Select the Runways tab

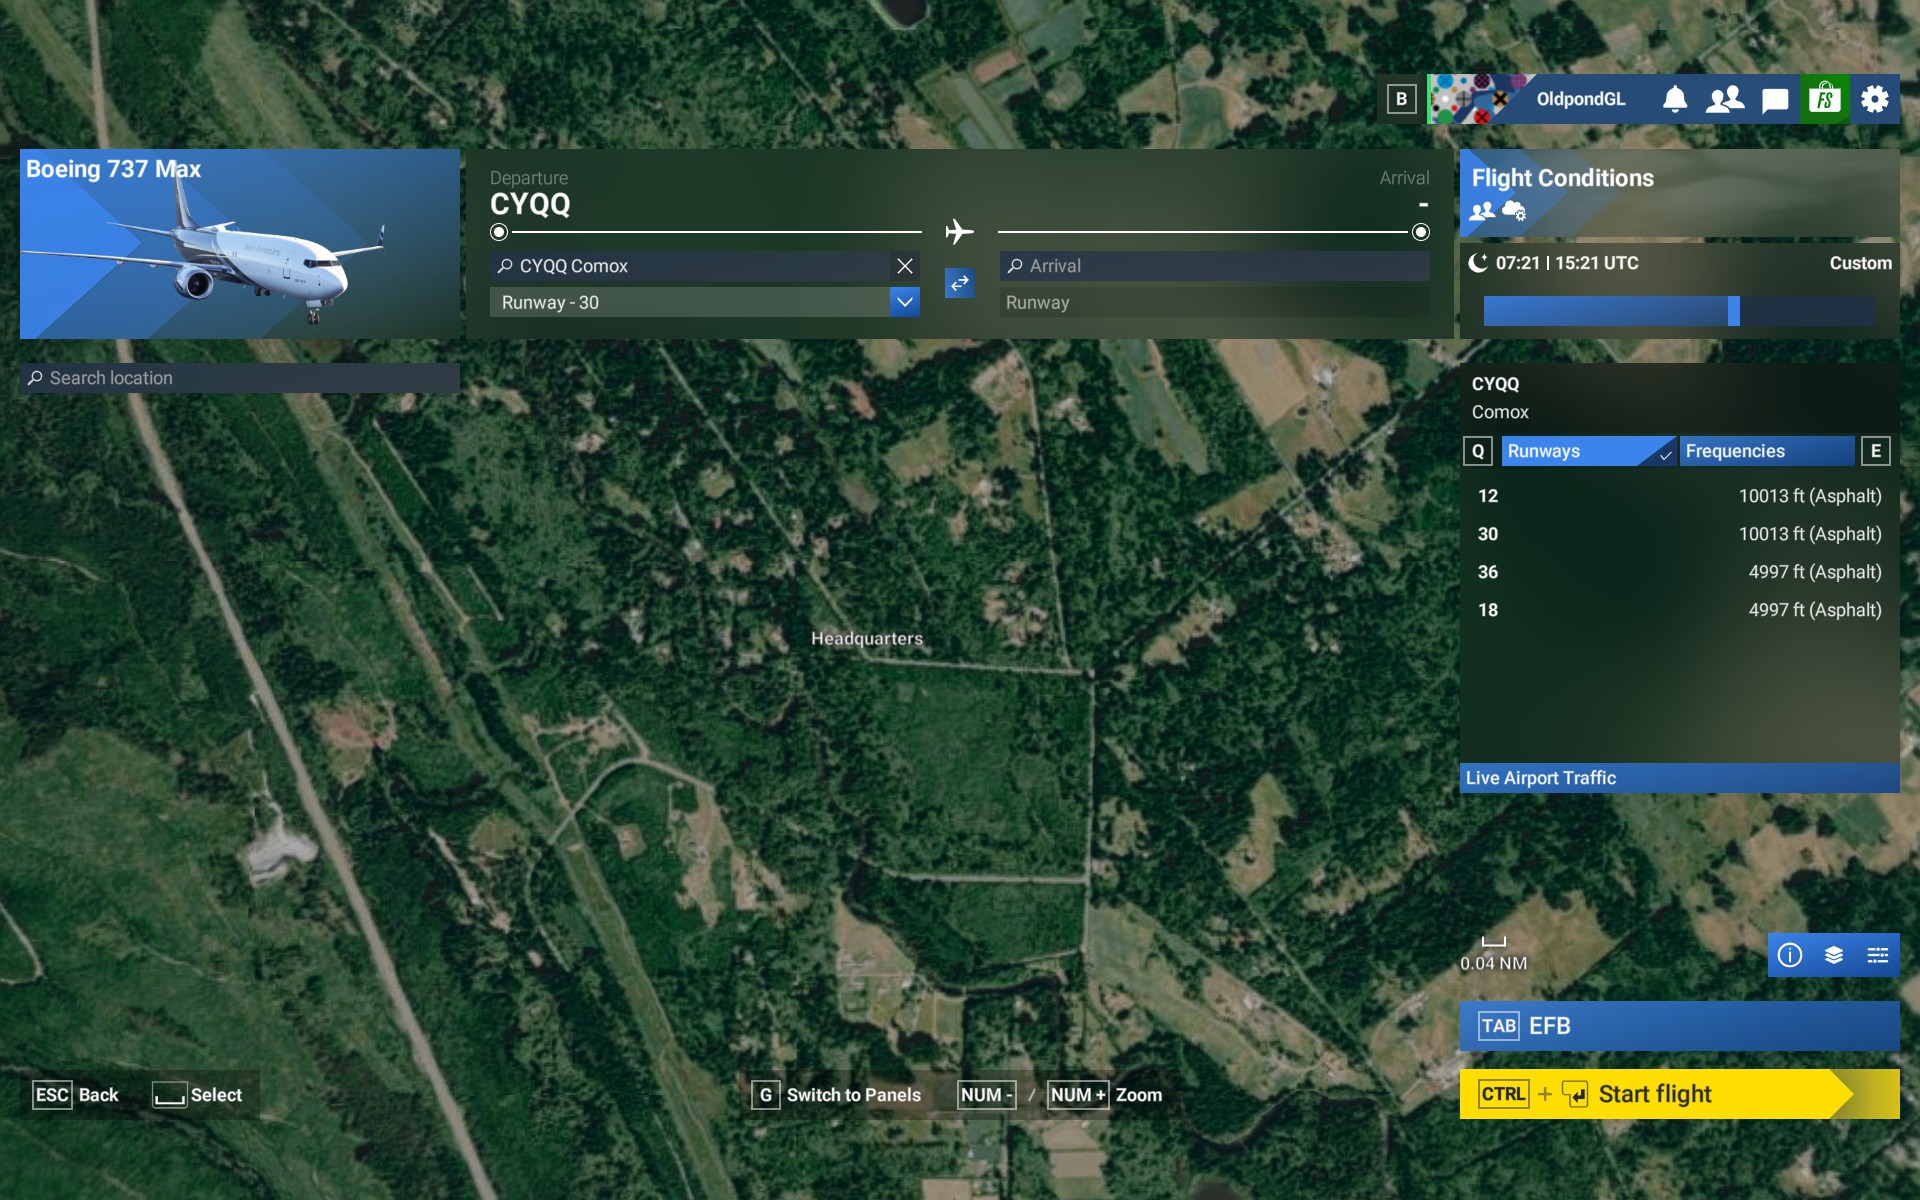(x=1587, y=451)
